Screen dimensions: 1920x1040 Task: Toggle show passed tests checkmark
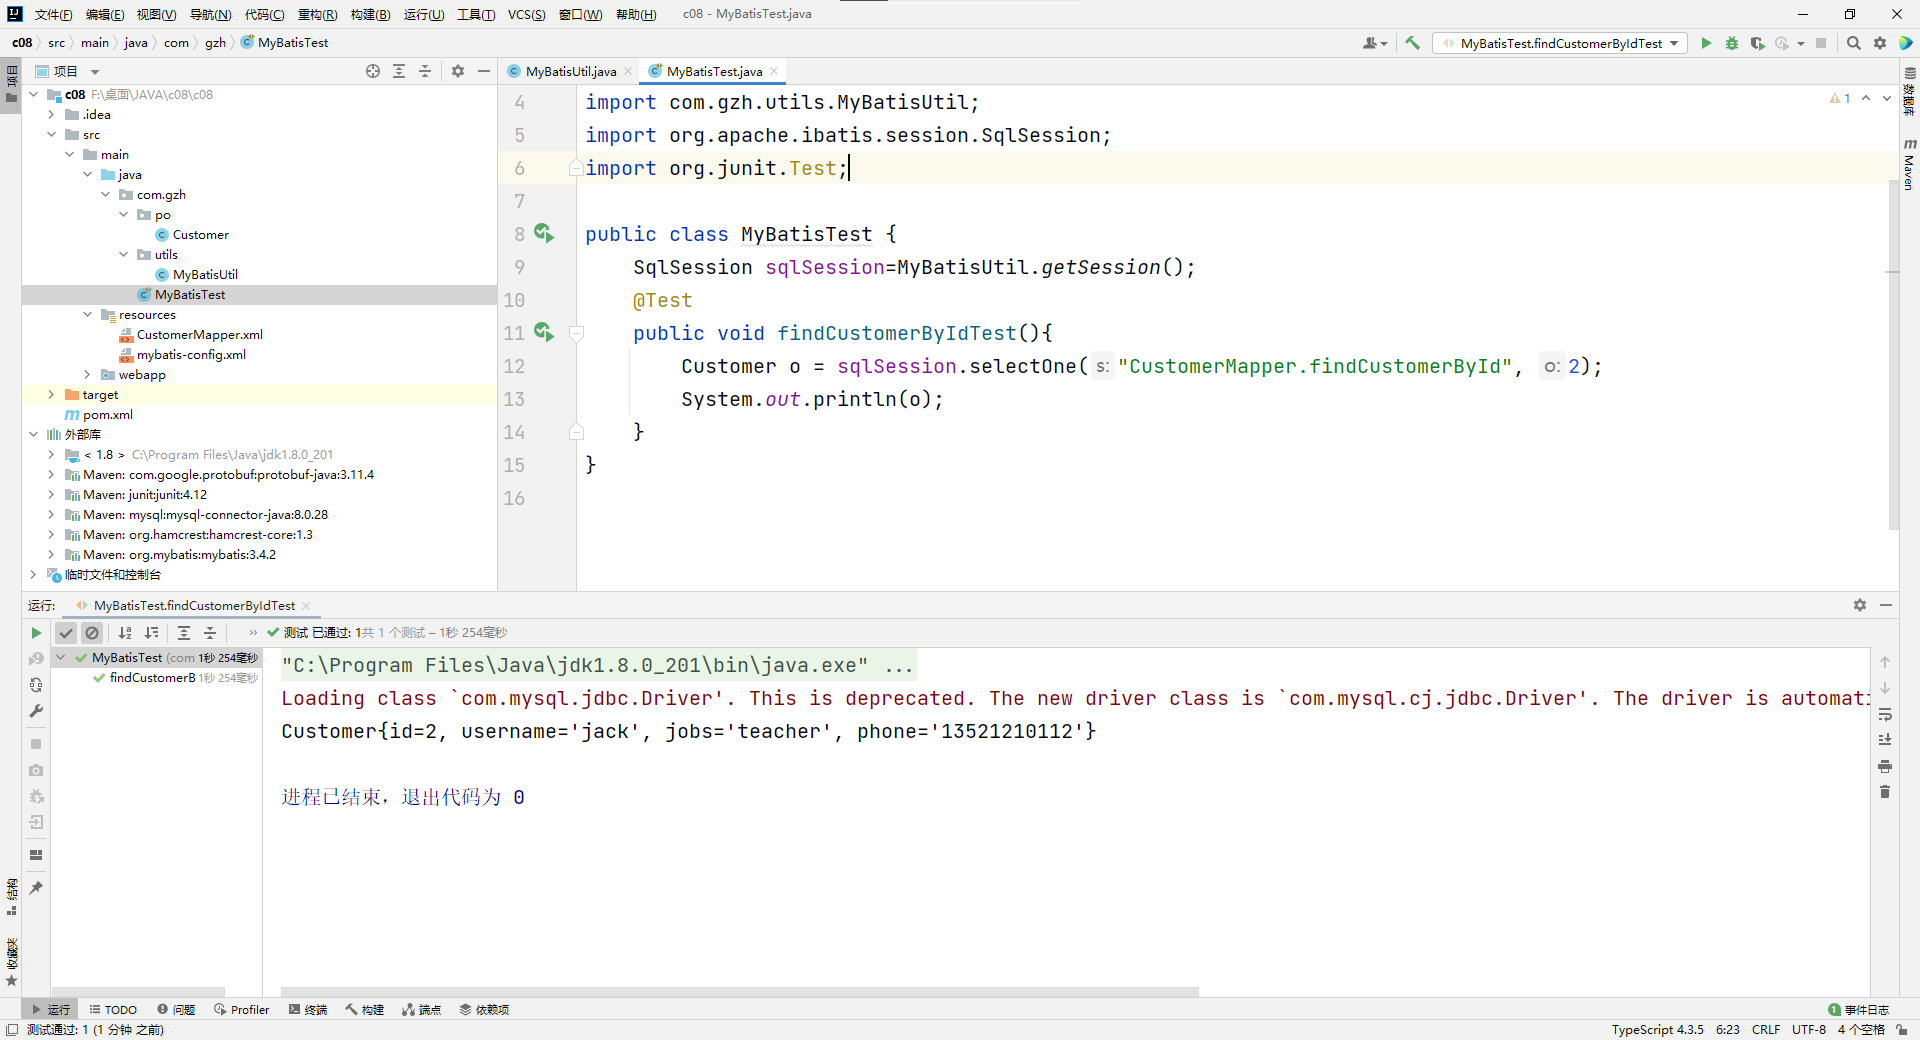(66, 633)
